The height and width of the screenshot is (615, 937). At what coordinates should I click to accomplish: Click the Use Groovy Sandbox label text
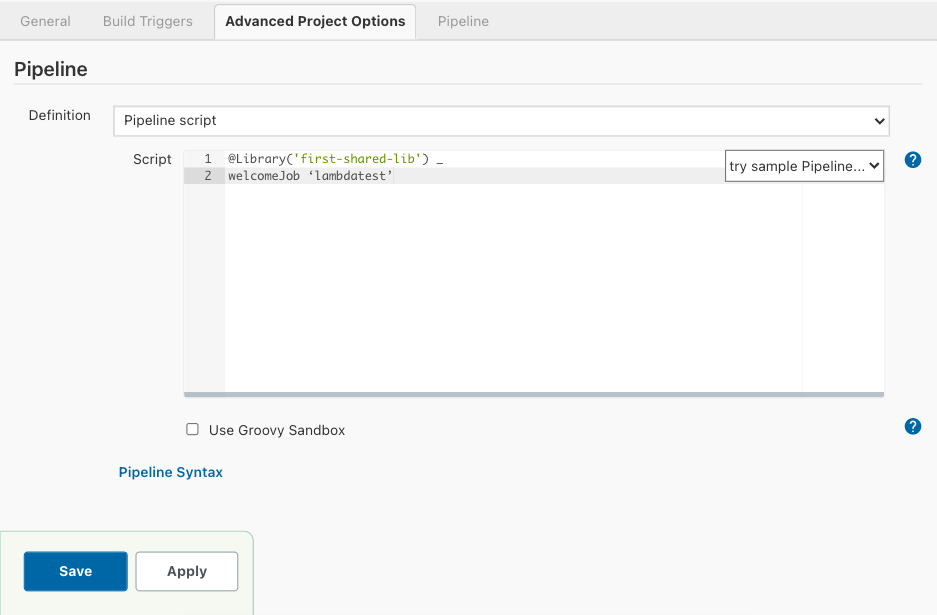277,430
